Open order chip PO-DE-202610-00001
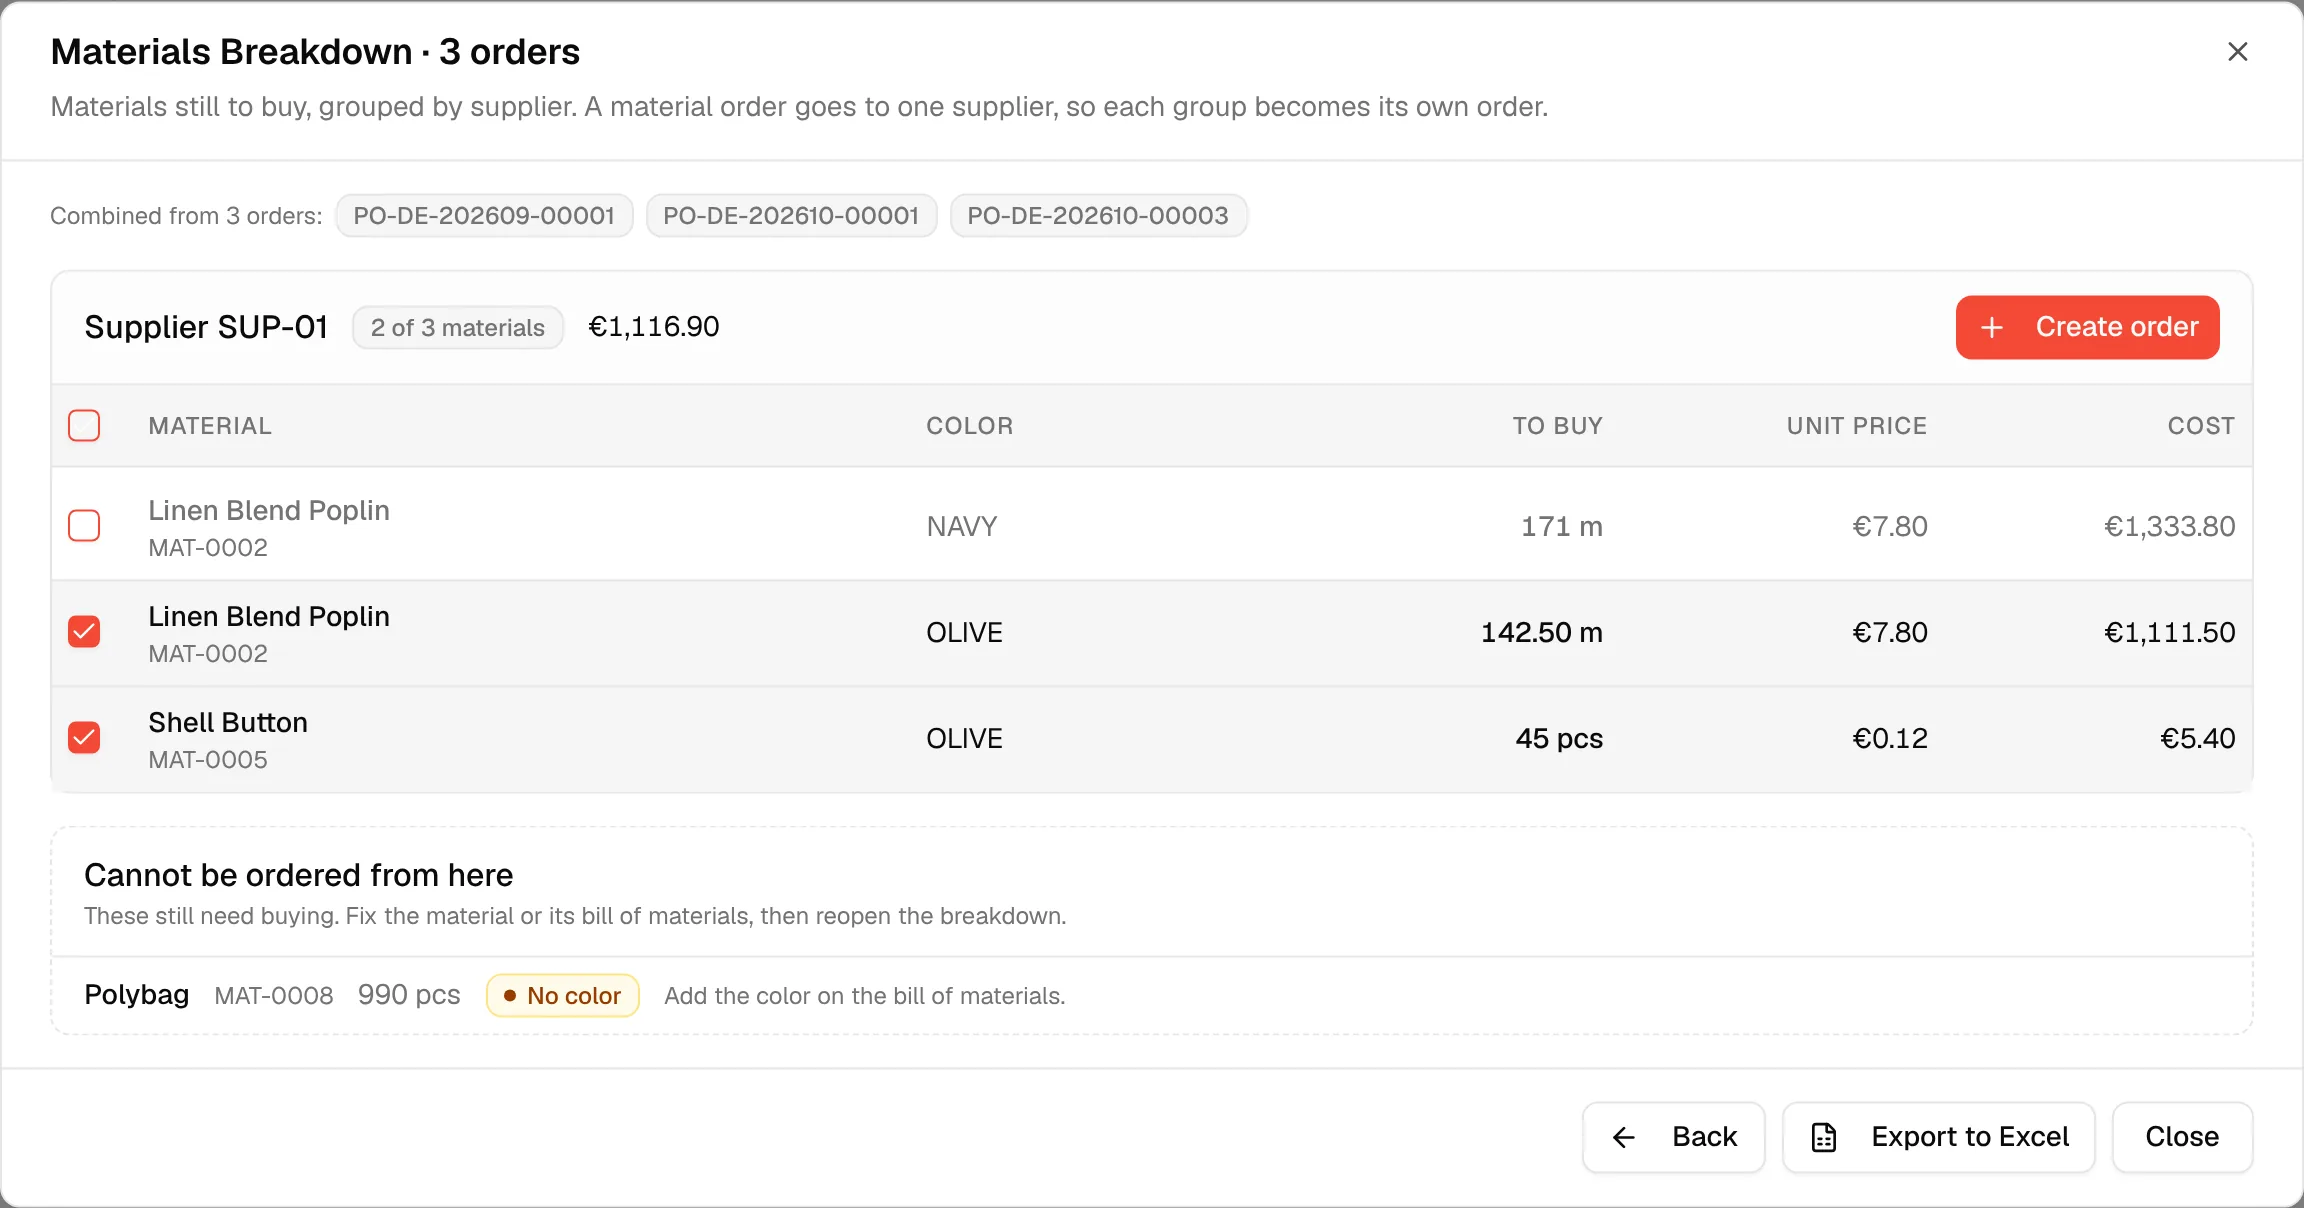2304x1208 pixels. point(791,216)
